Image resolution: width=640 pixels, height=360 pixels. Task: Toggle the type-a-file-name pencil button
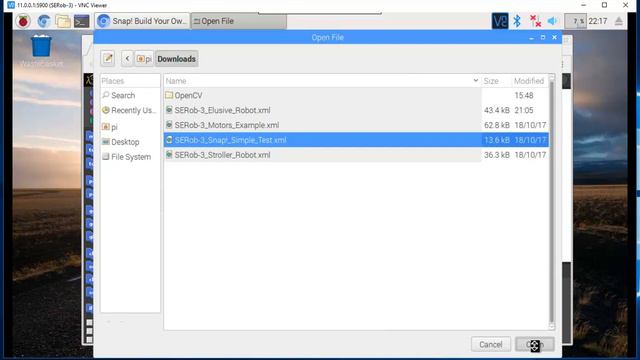108,59
